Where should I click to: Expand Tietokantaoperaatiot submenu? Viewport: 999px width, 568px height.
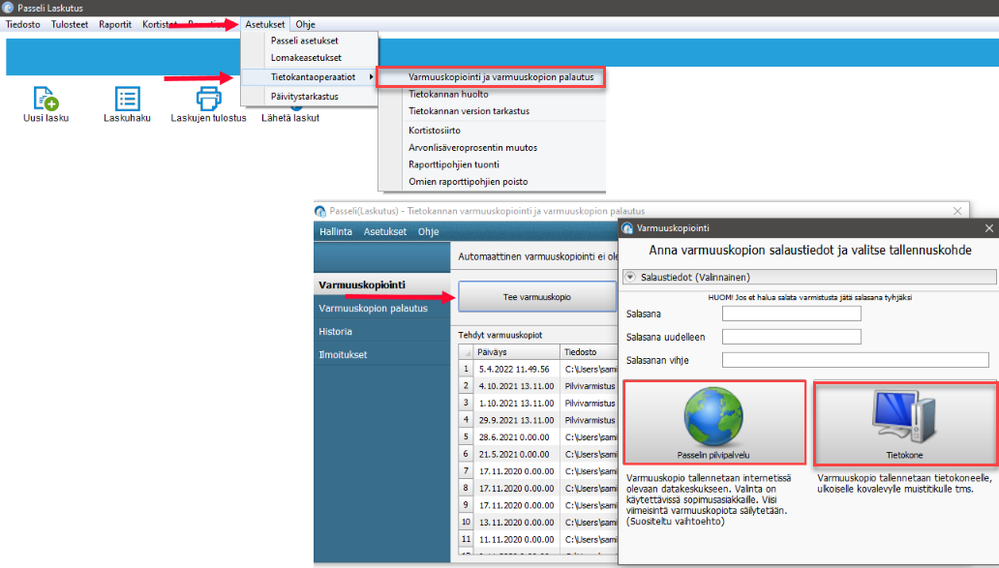pos(310,77)
